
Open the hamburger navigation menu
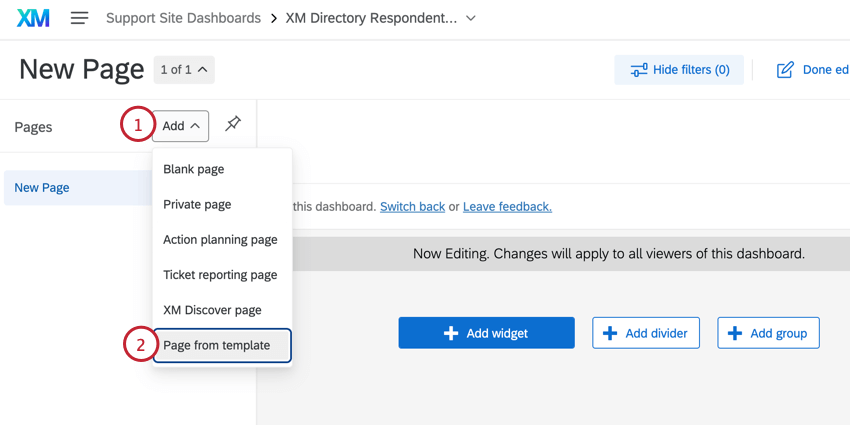[x=80, y=18]
